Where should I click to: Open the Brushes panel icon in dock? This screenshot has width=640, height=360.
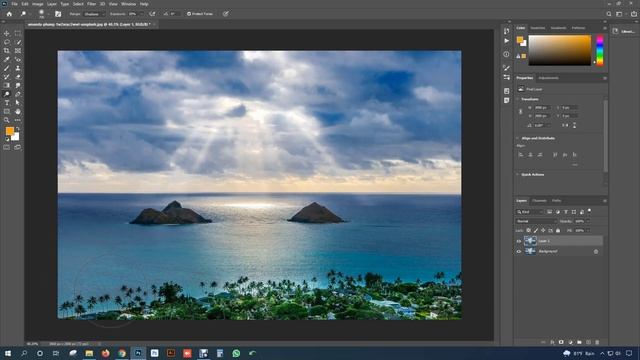(x=507, y=68)
